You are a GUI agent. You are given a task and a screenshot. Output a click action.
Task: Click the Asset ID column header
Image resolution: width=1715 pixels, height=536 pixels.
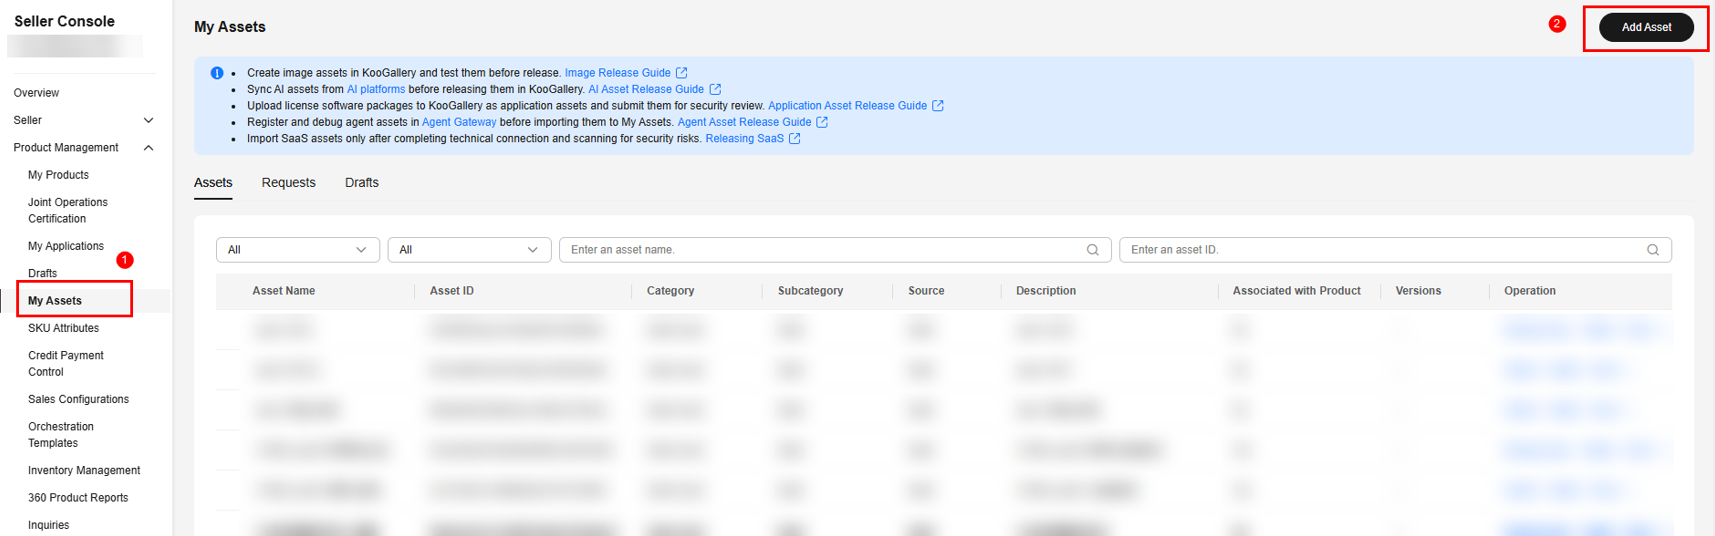point(452,291)
